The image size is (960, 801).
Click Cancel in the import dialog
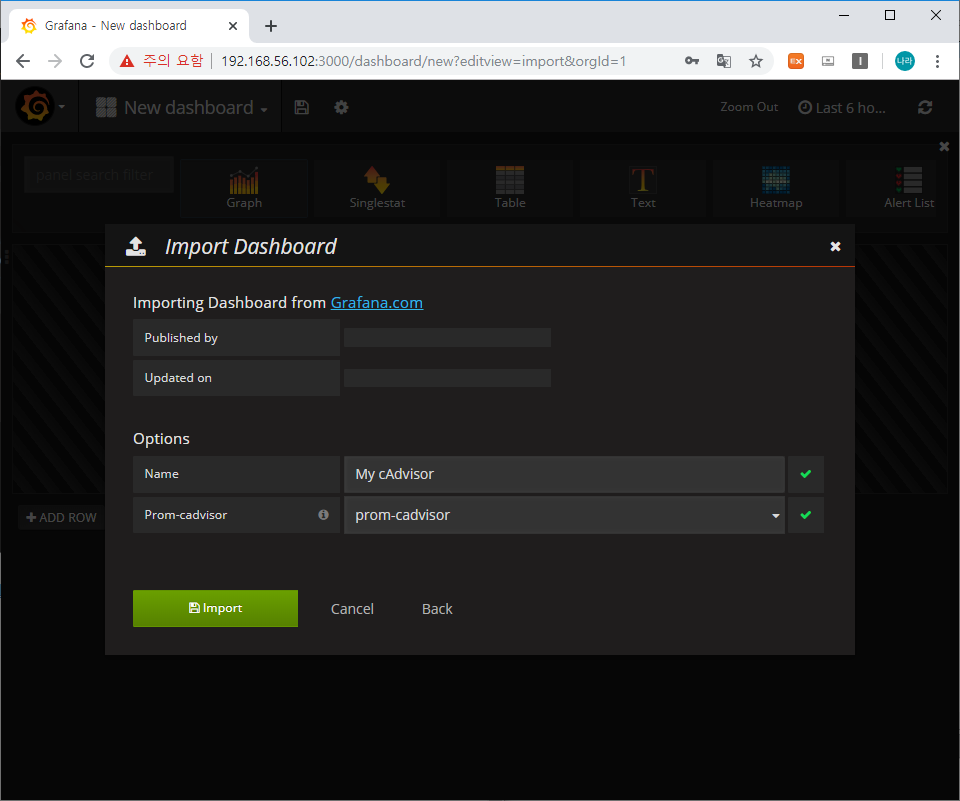pos(352,609)
